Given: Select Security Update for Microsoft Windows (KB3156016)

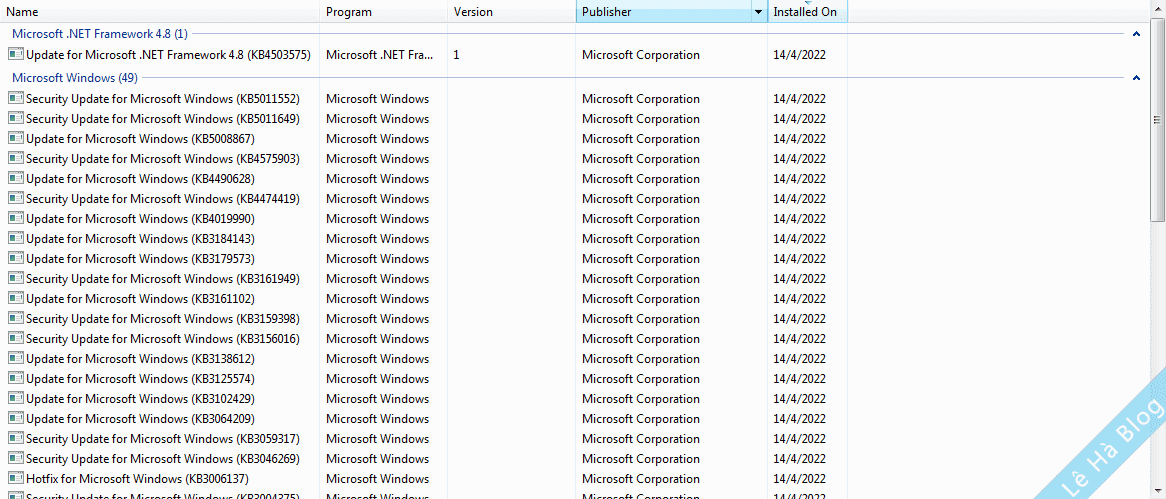Looking at the screenshot, I should [163, 338].
